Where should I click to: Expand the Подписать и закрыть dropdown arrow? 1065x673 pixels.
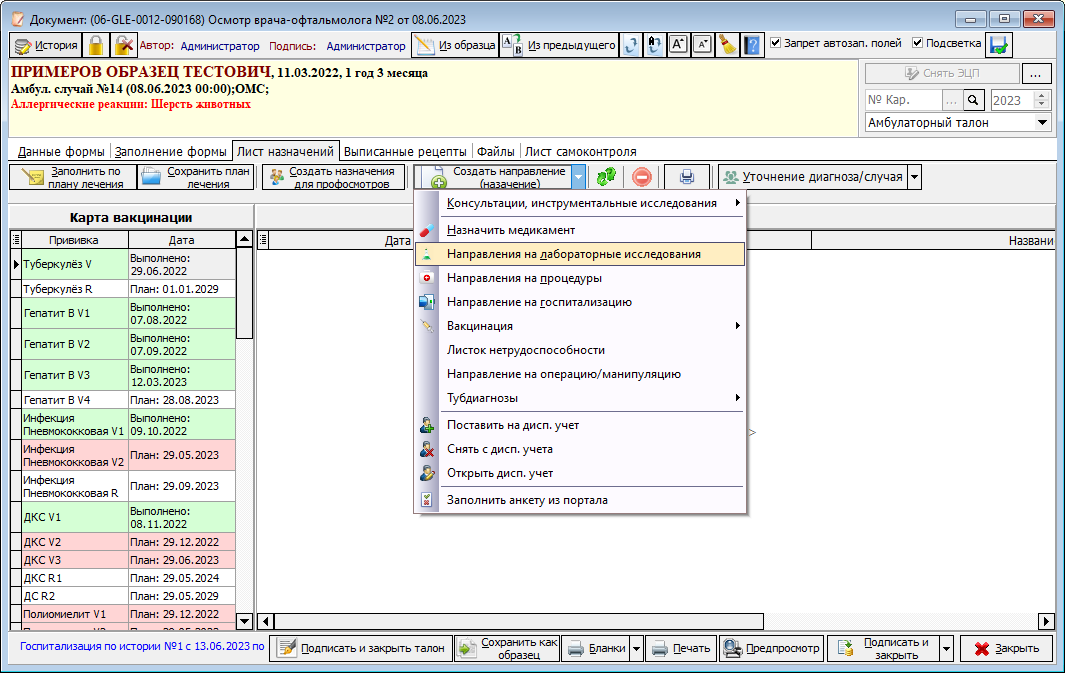coord(947,649)
